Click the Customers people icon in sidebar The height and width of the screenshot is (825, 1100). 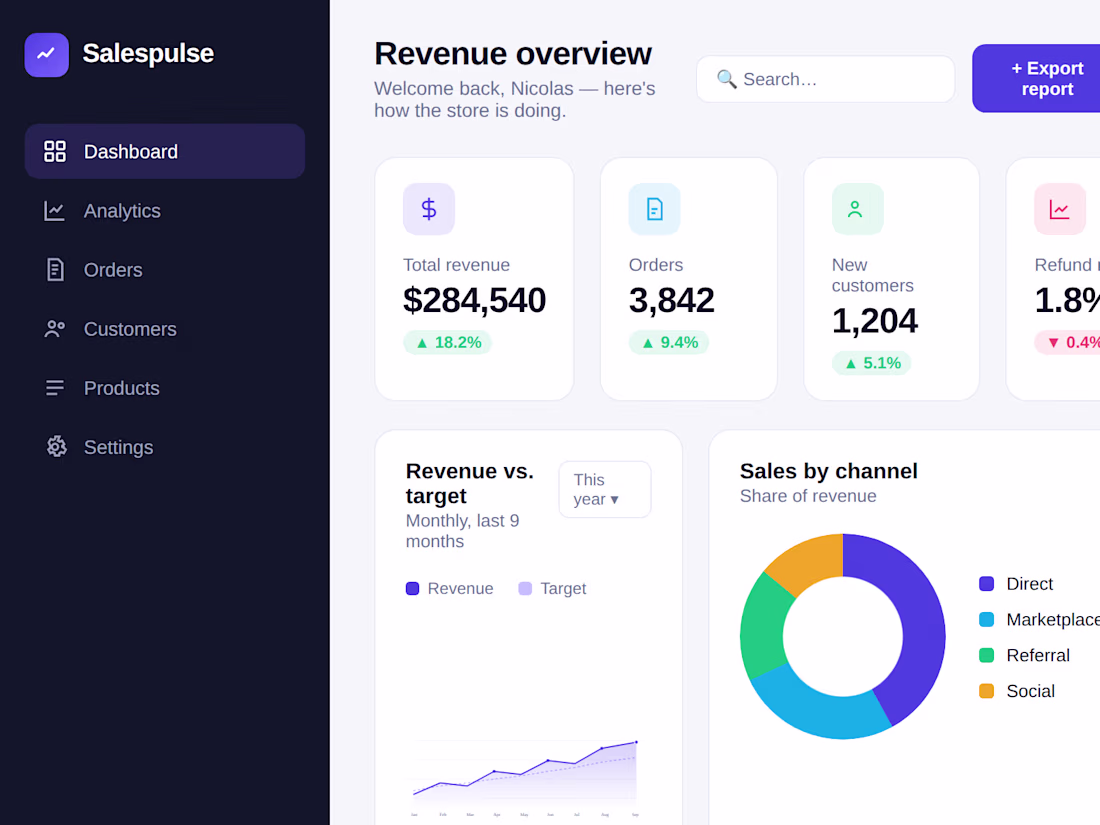point(55,329)
